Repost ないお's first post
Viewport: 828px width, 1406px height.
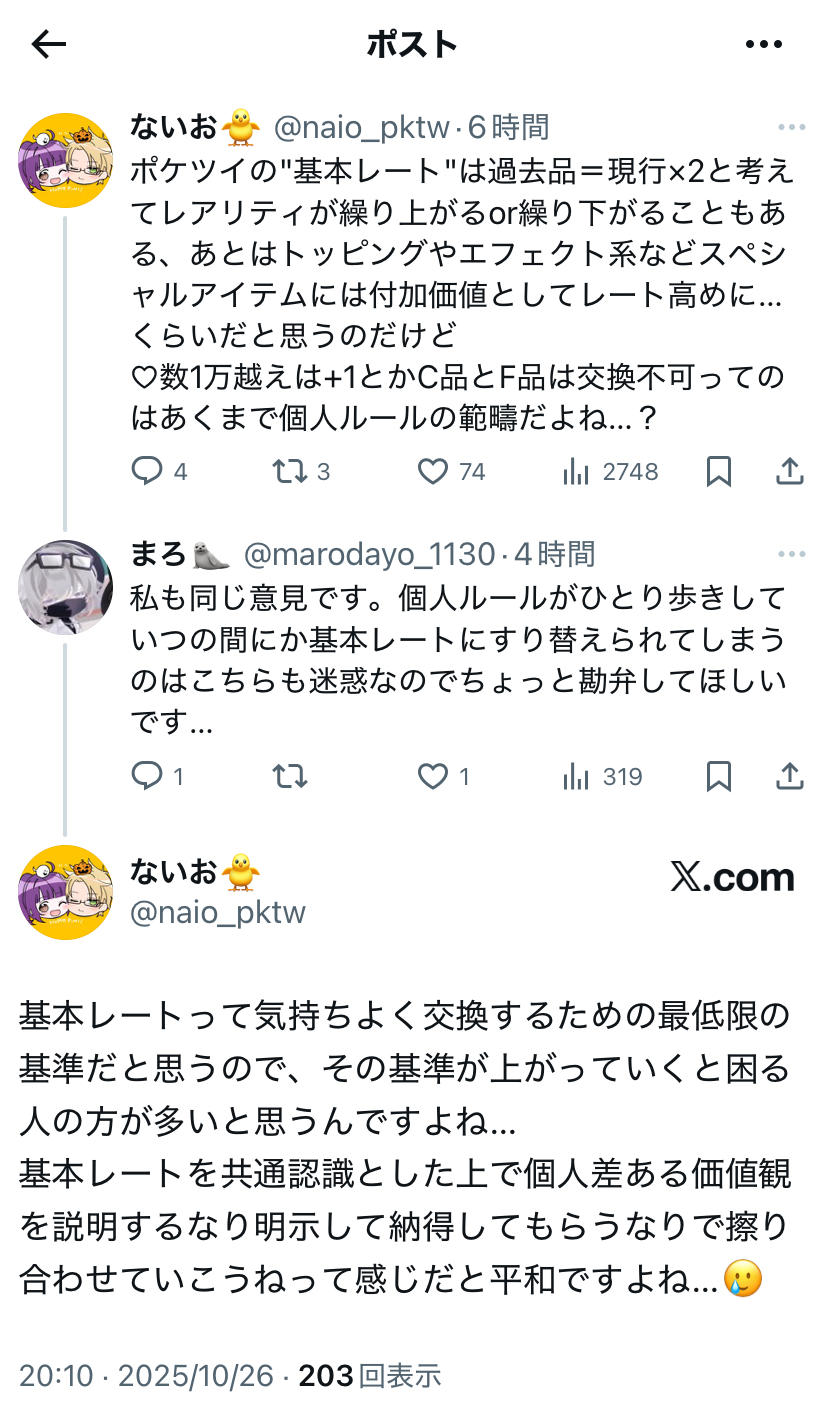click(x=290, y=472)
